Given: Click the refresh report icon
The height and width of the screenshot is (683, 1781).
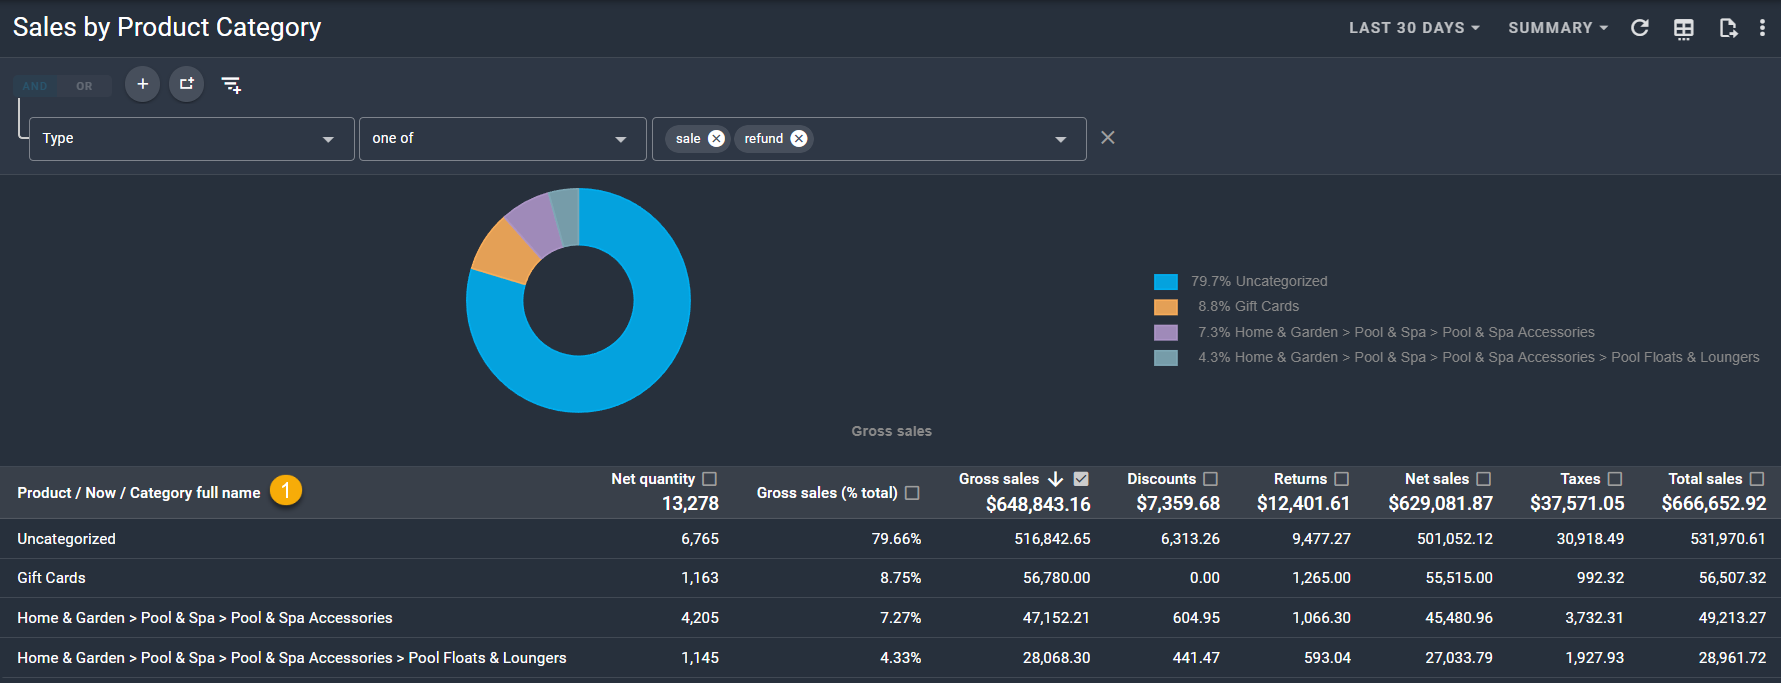Looking at the screenshot, I should [x=1639, y=28].
